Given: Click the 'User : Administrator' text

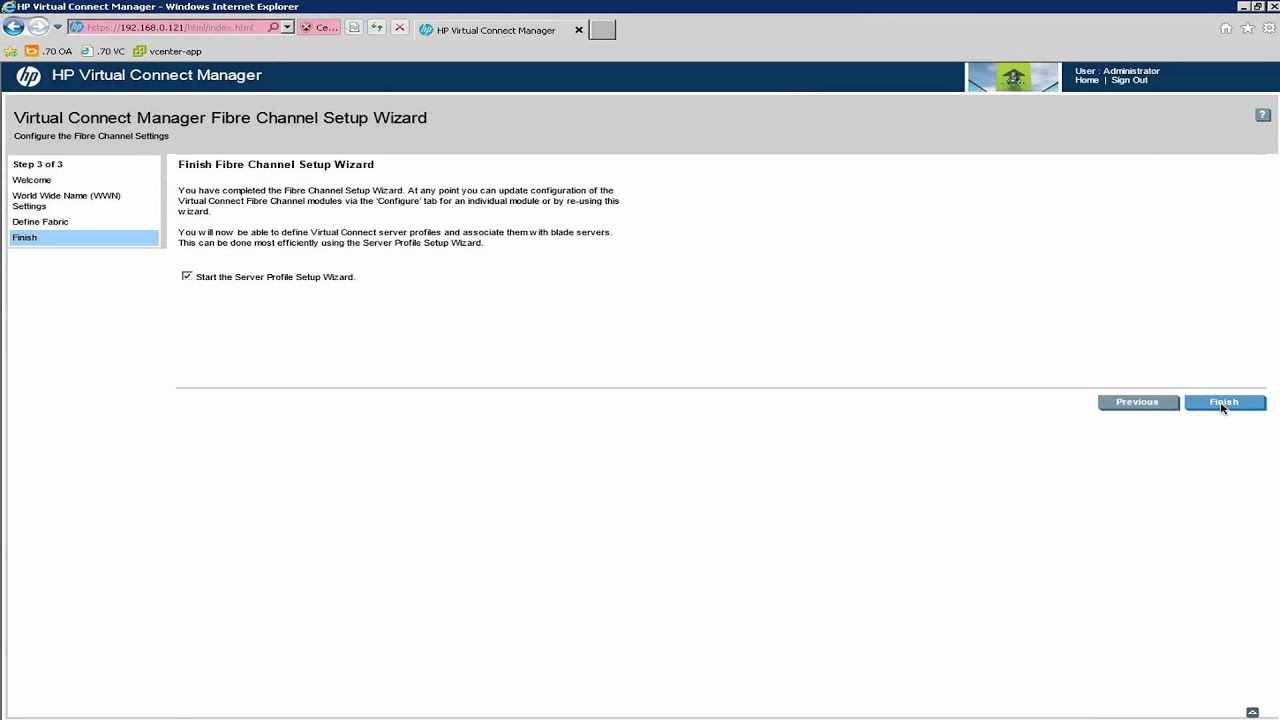Looking at the screenshot, I should 1117,71.
